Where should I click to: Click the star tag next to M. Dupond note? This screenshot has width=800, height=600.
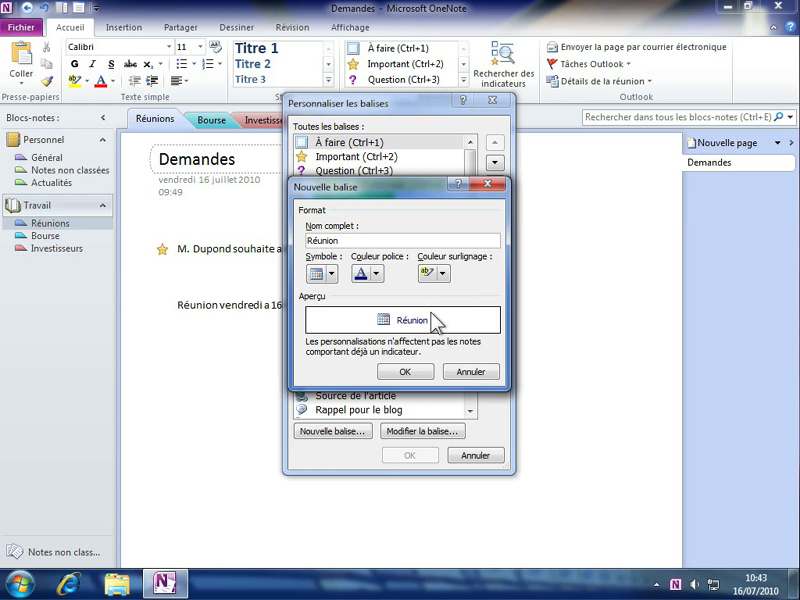(162, 249)
